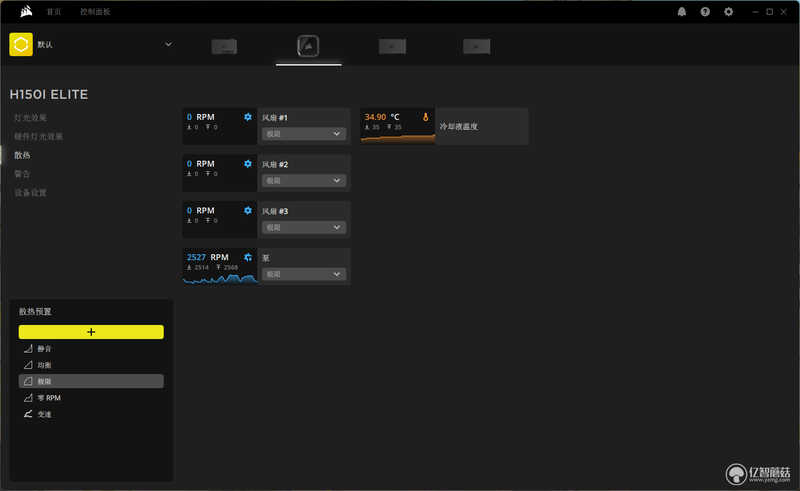The image size is (800, 491).
Task: Open 灯光效果 in the sidebar
Action: [30, 118]
